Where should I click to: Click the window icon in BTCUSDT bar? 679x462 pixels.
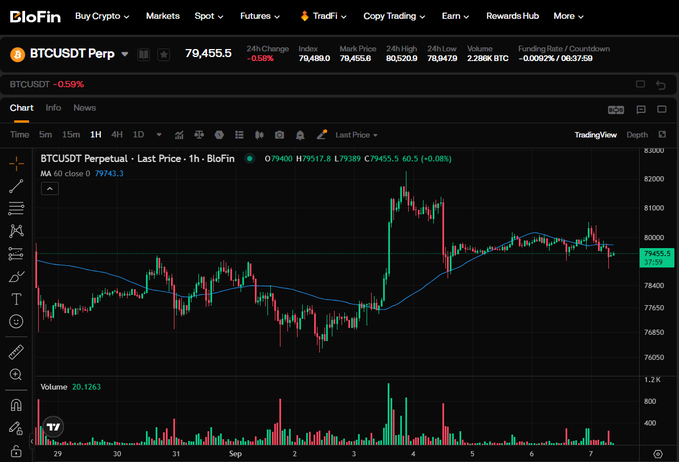(640, 84)
